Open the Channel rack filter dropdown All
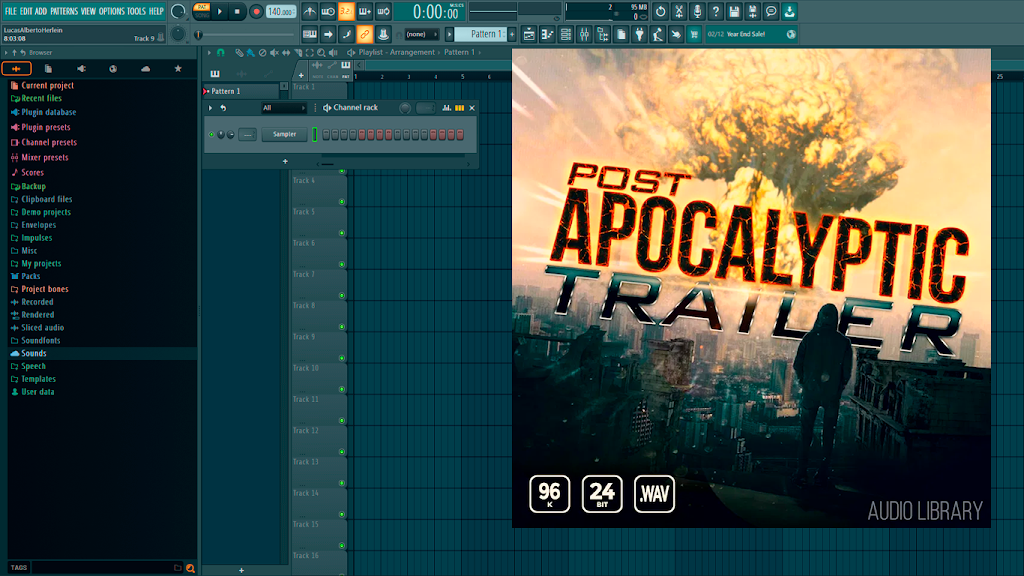The width and height of the screenshot is (1024, 576). pos(283,108)
